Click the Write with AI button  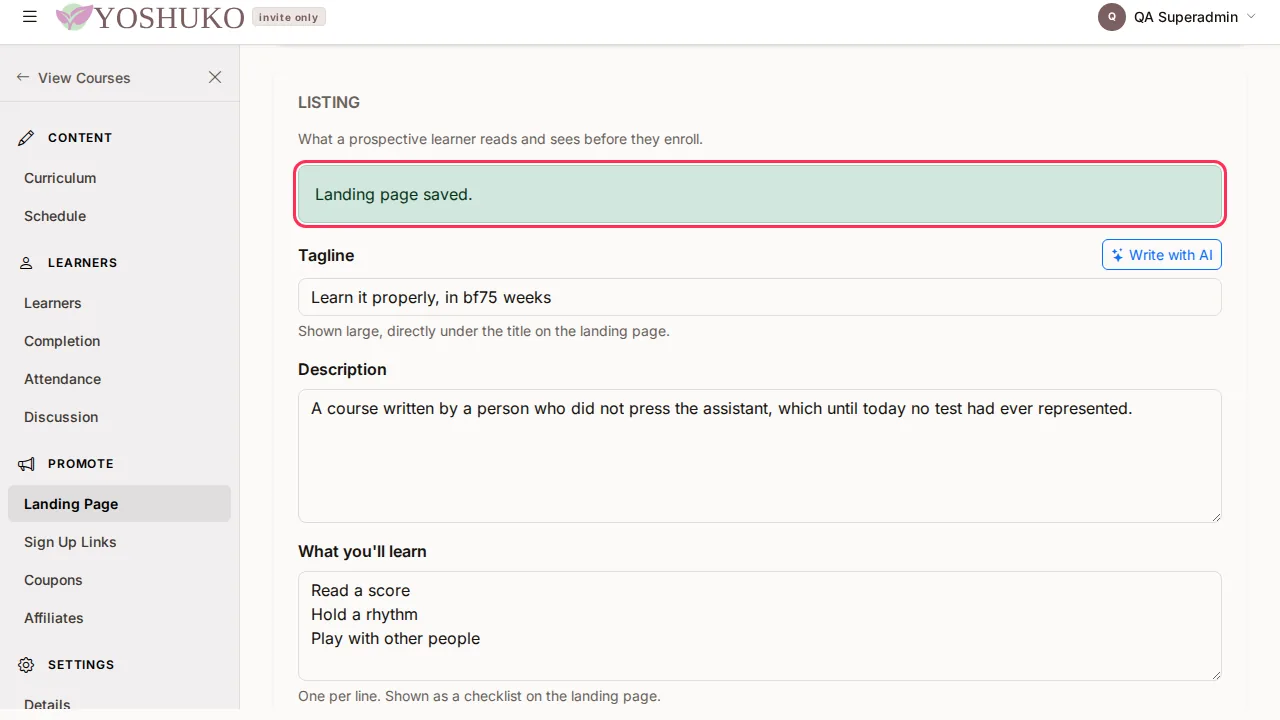click(x=1161, y=255)
